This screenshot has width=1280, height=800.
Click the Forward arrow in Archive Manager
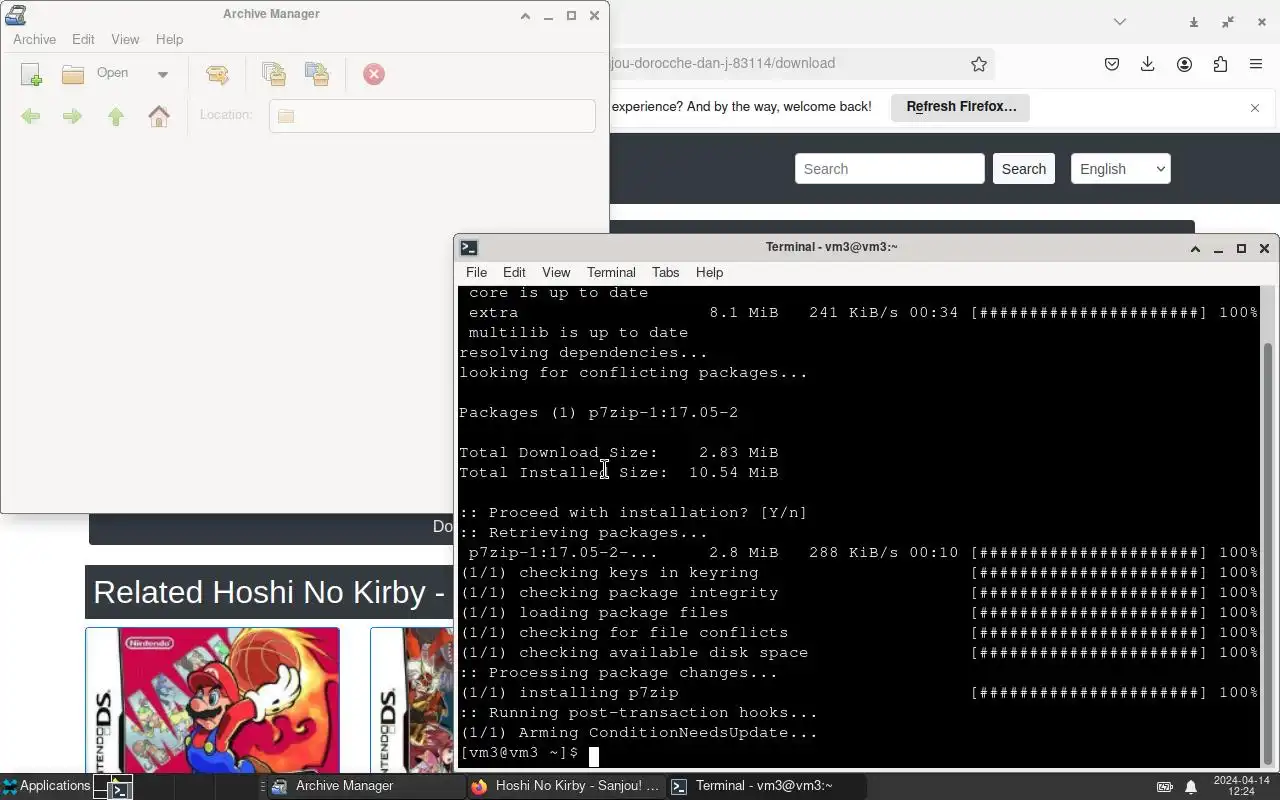(72, 116)
